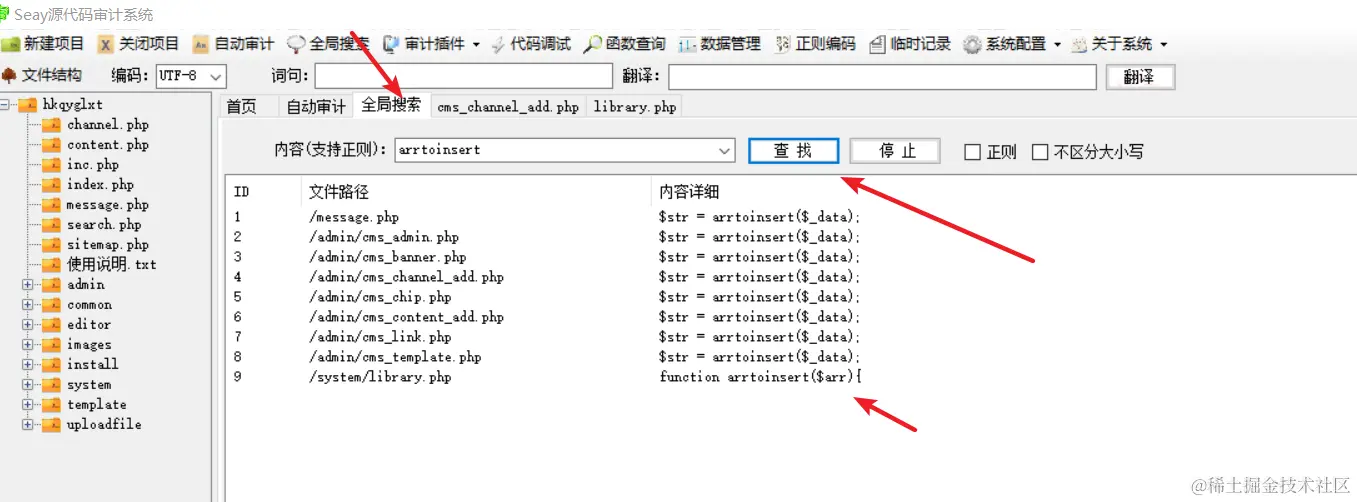Click the template folder icon

pyautogui.click(x=51, y=405)
